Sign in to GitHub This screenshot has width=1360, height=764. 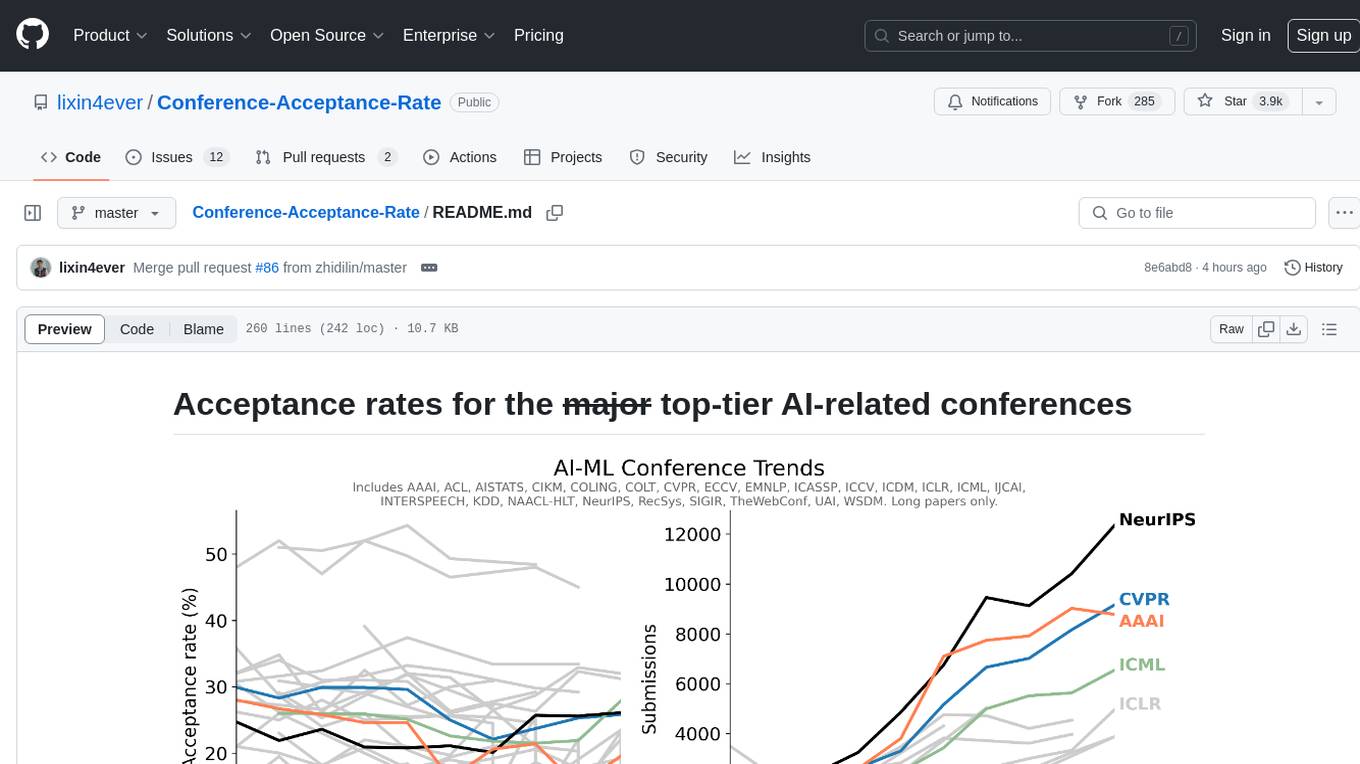1245,35
